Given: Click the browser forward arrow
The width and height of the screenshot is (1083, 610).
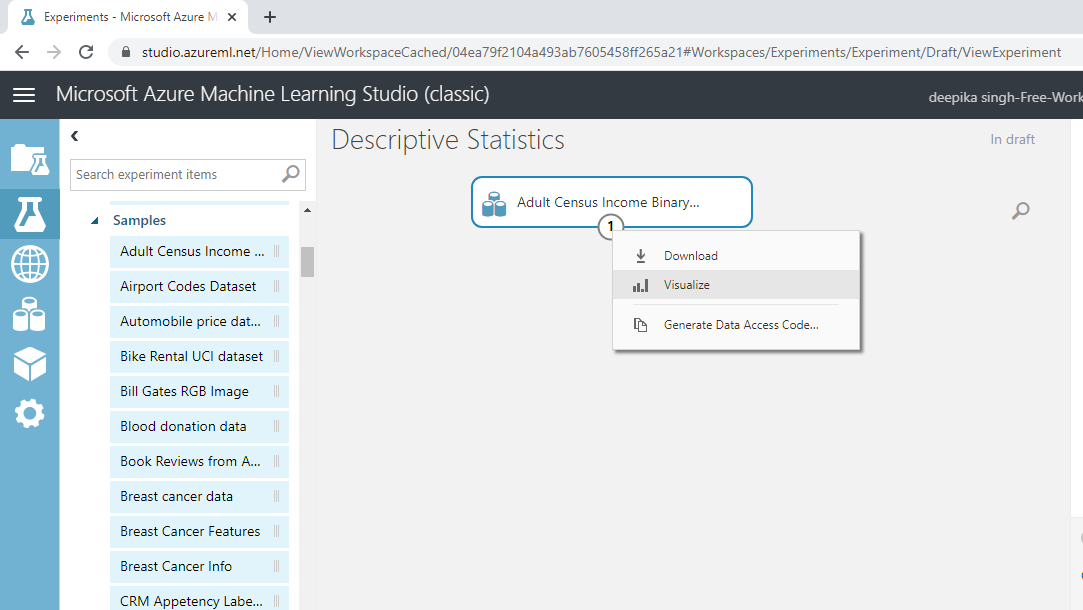Looking at the screenshot, I should click(54, 53).
